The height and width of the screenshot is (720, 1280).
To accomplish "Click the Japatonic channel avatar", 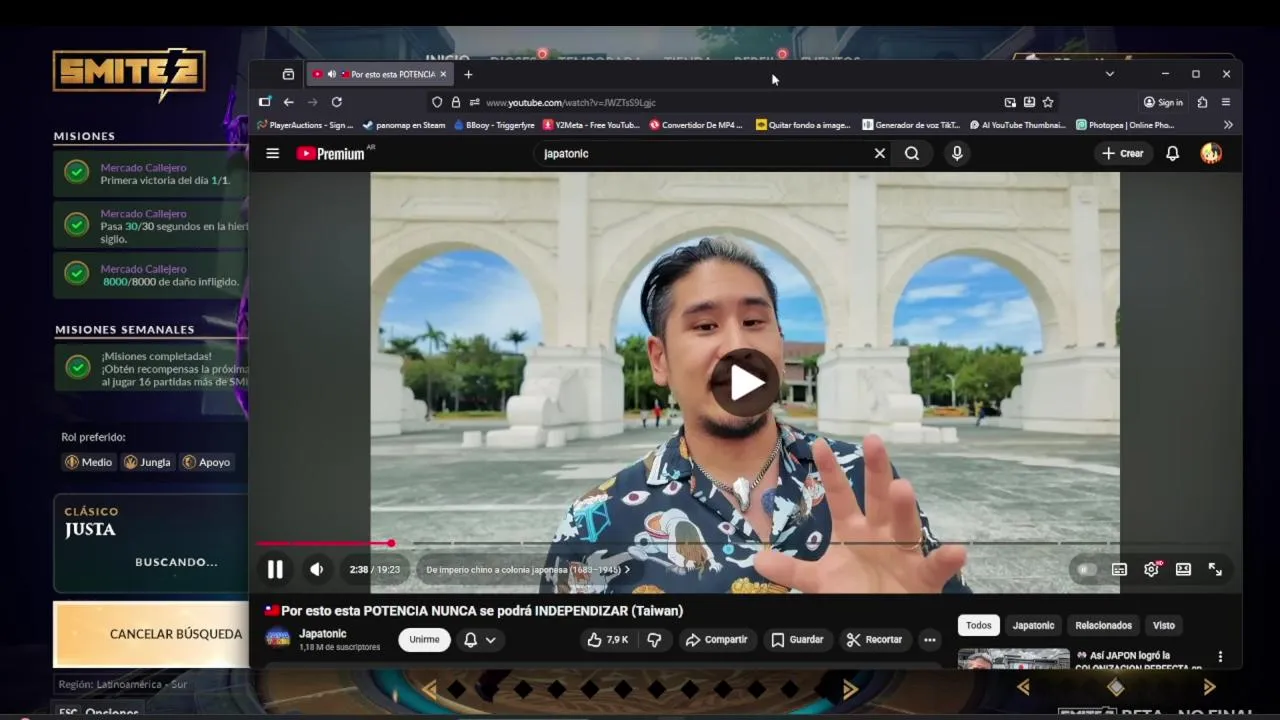I will pos(278,638).
